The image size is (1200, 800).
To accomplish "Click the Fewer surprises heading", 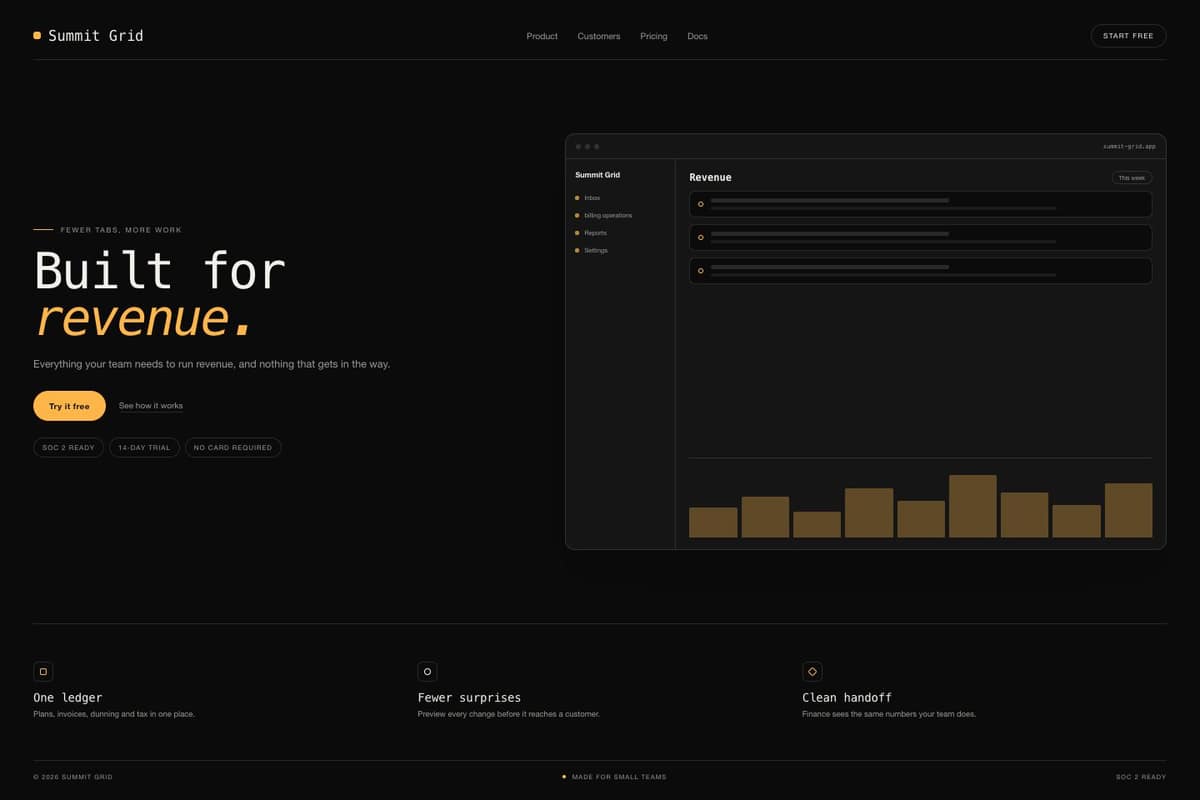I will click(x=469, y=697).
